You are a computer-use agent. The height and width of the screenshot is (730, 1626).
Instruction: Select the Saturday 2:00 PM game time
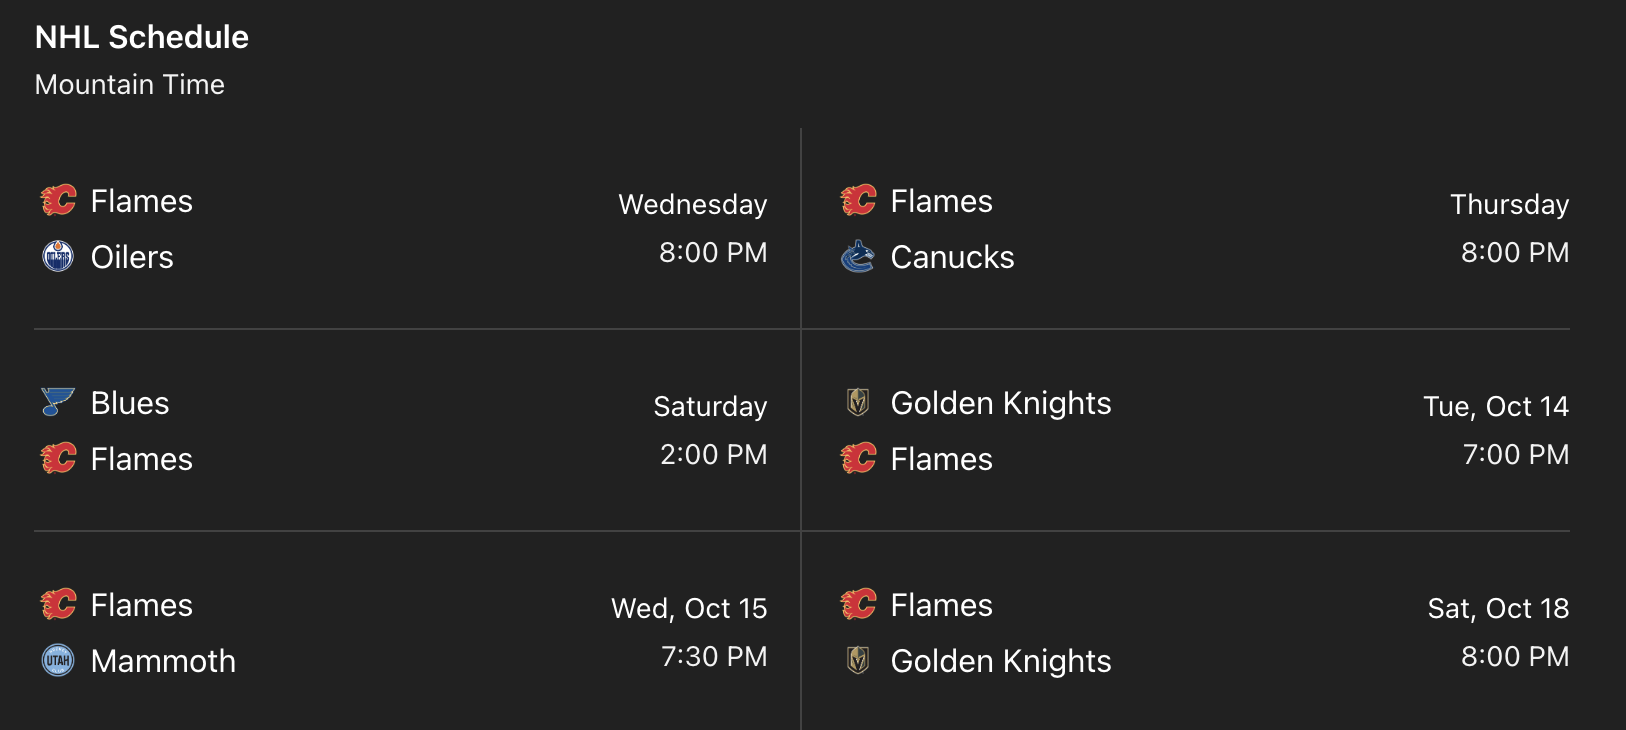point(713,455)
